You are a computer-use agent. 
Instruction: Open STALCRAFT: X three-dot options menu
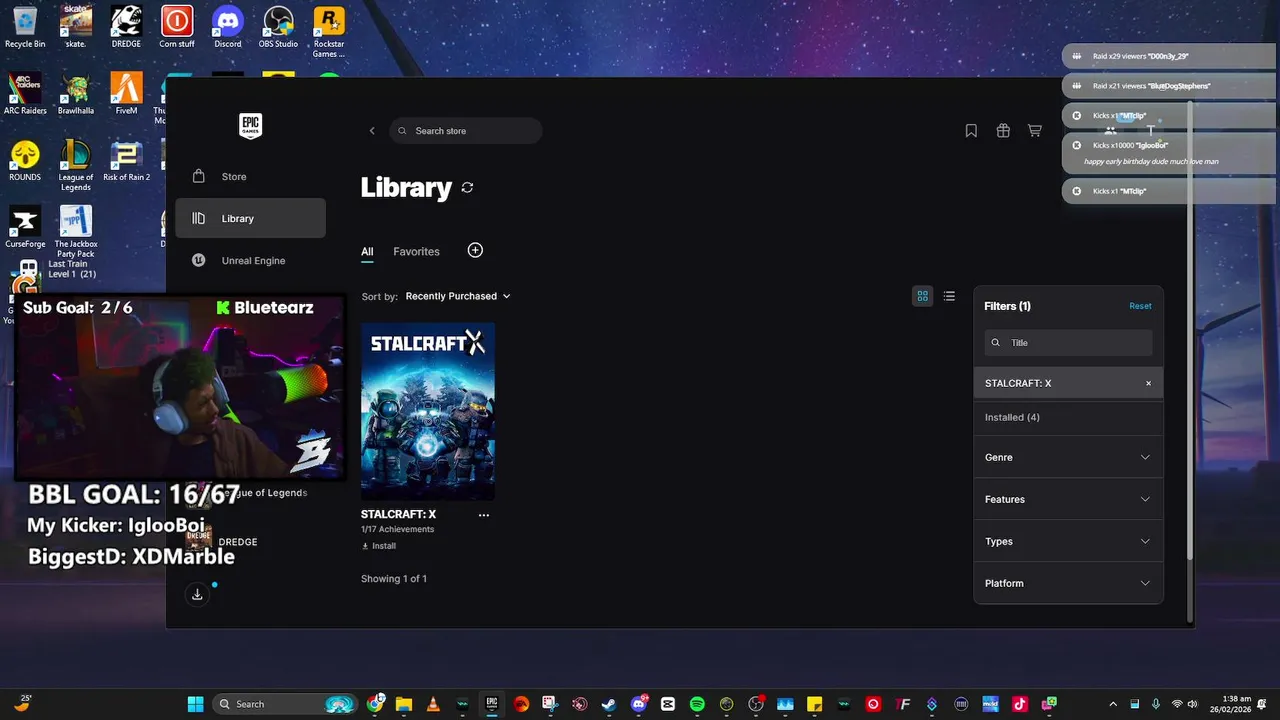coord(484,515)
